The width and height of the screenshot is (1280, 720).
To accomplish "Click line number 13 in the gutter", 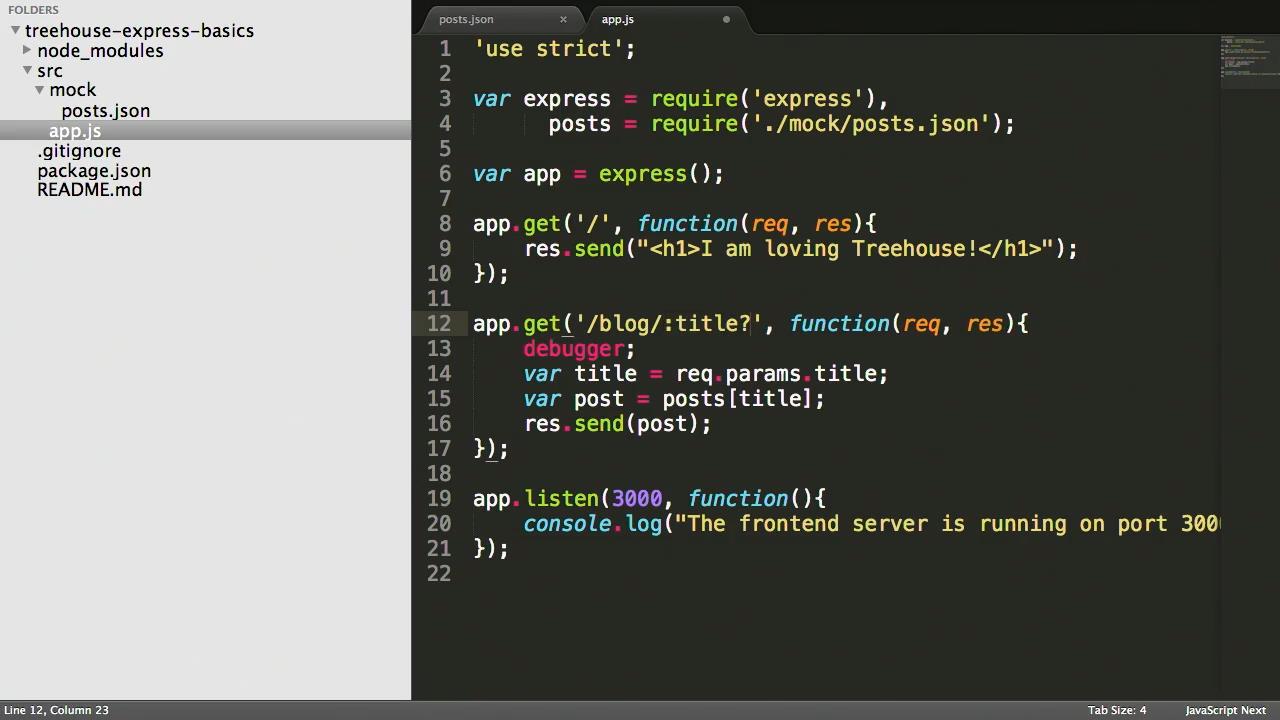I will [439, 349].
